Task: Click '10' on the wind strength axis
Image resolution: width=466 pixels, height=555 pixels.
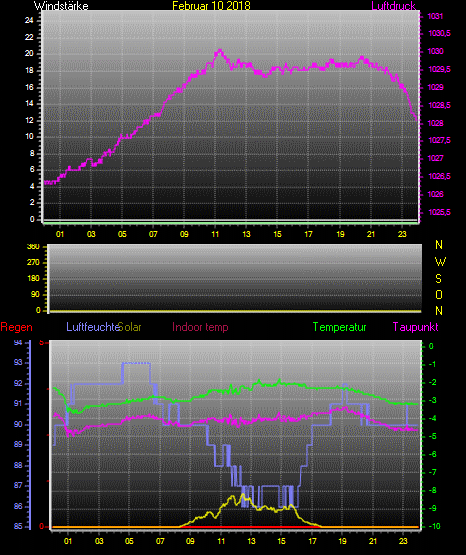Action: point(29,136)
